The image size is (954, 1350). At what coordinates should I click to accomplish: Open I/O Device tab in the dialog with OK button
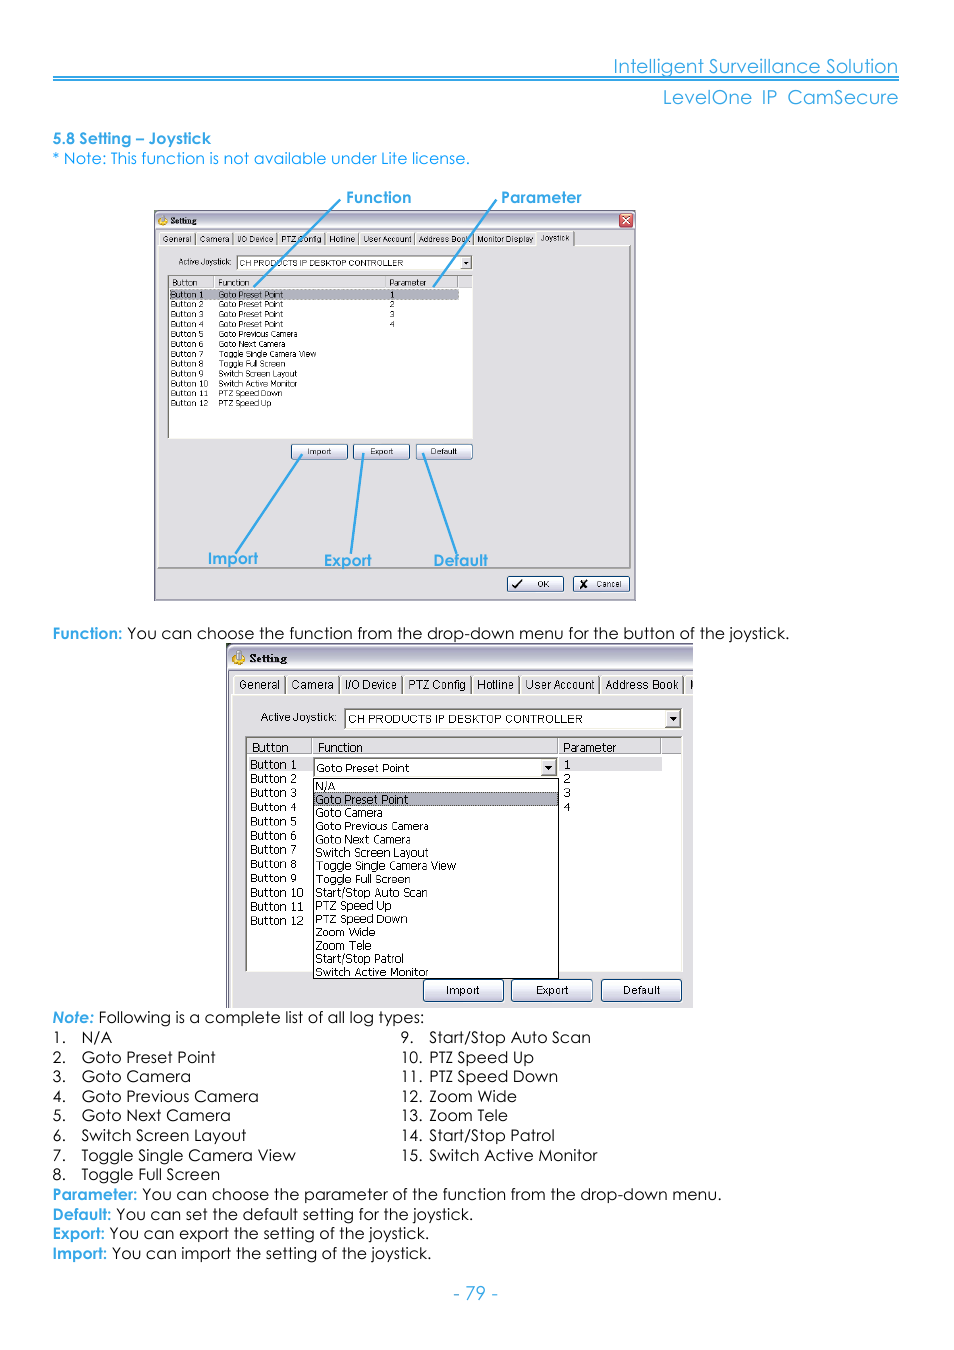click(255, 239)
